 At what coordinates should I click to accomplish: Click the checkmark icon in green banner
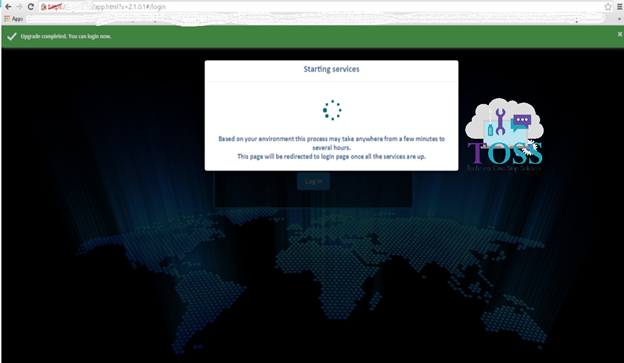tap(12, 37)
